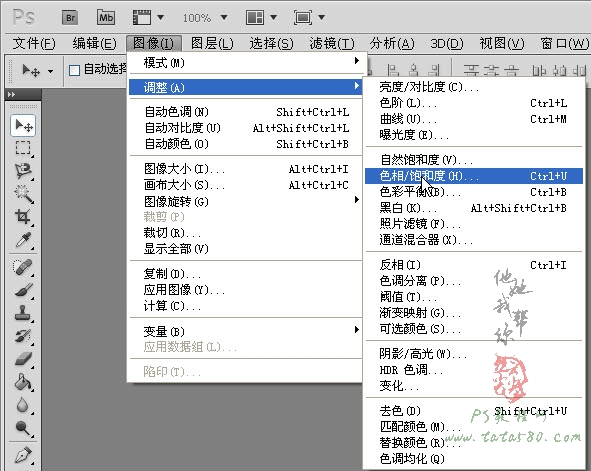The height and width of the screenshot is (471, 591).
Task: Open arrange documents dropdown arrow
Action: 274,17
